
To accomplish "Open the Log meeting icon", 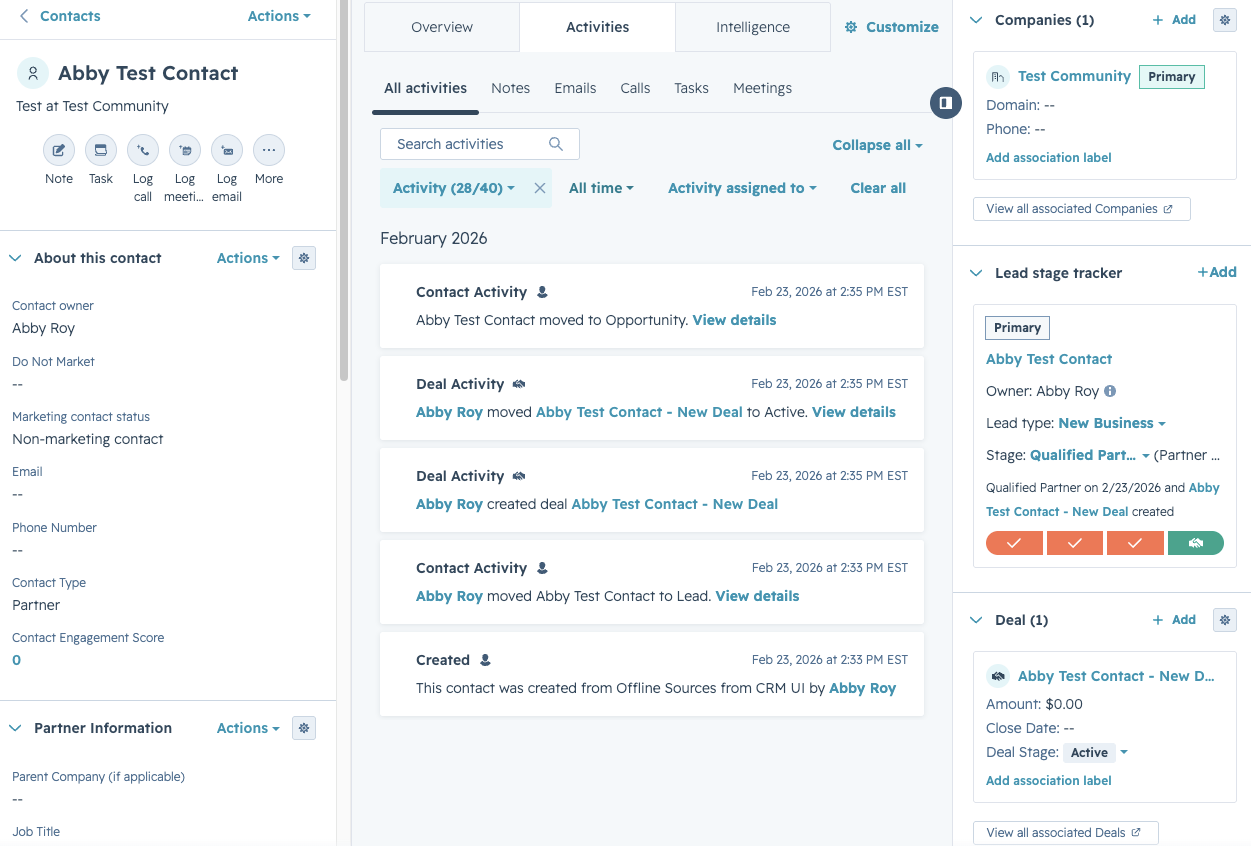I will coord(185,151).
